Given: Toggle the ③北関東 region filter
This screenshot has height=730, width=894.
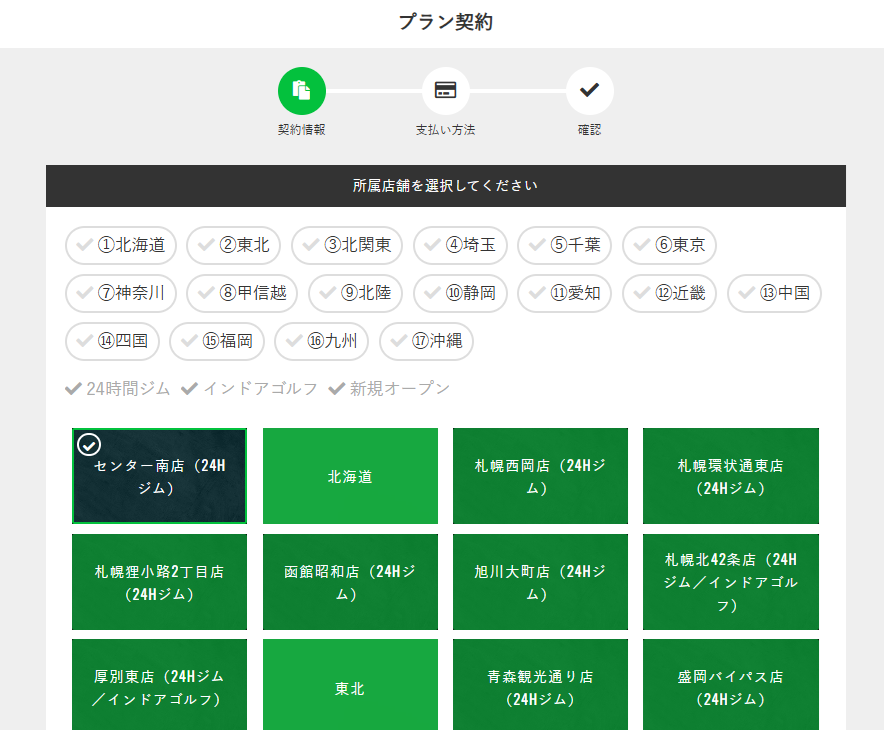Looking at the screenshot, I should coord(347,245).
